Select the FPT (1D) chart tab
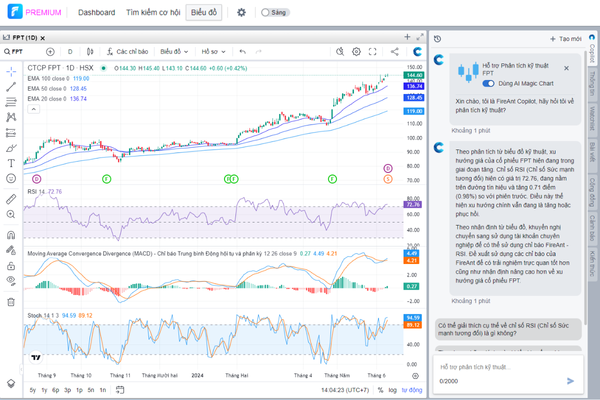Viewport: 600px width, 400px height. 24,38
